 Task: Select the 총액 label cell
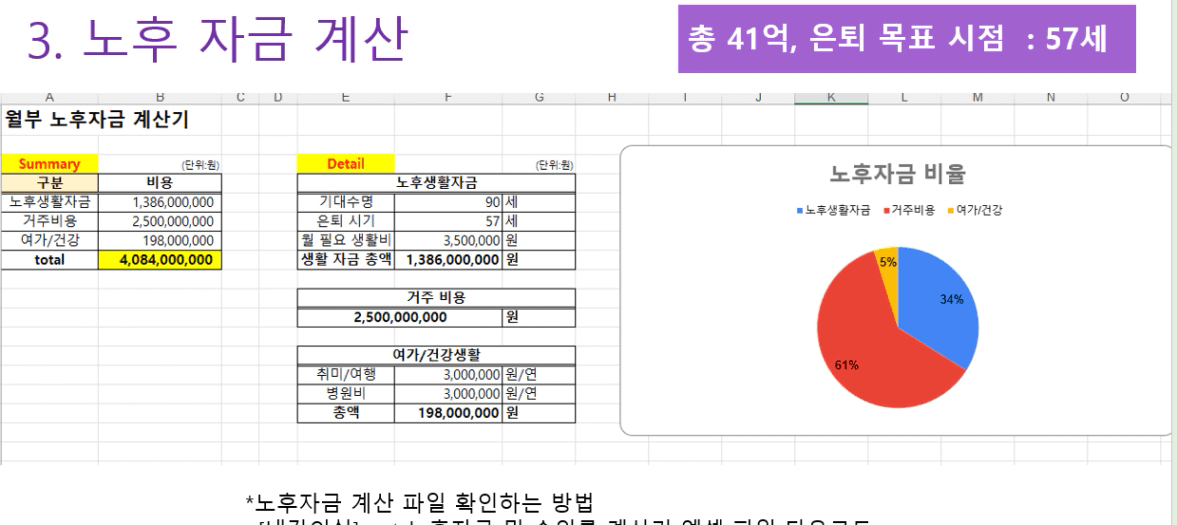[x=346, y=412]
